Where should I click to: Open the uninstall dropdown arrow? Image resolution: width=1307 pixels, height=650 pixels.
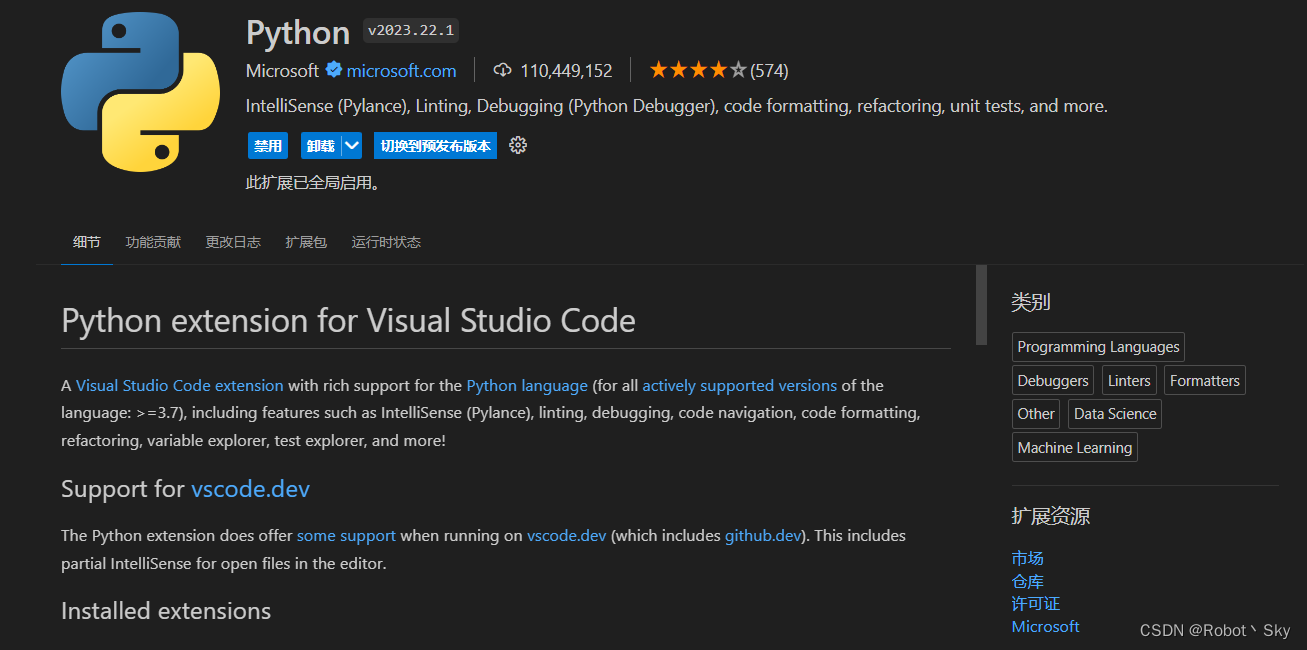click(x=351, y=146)
